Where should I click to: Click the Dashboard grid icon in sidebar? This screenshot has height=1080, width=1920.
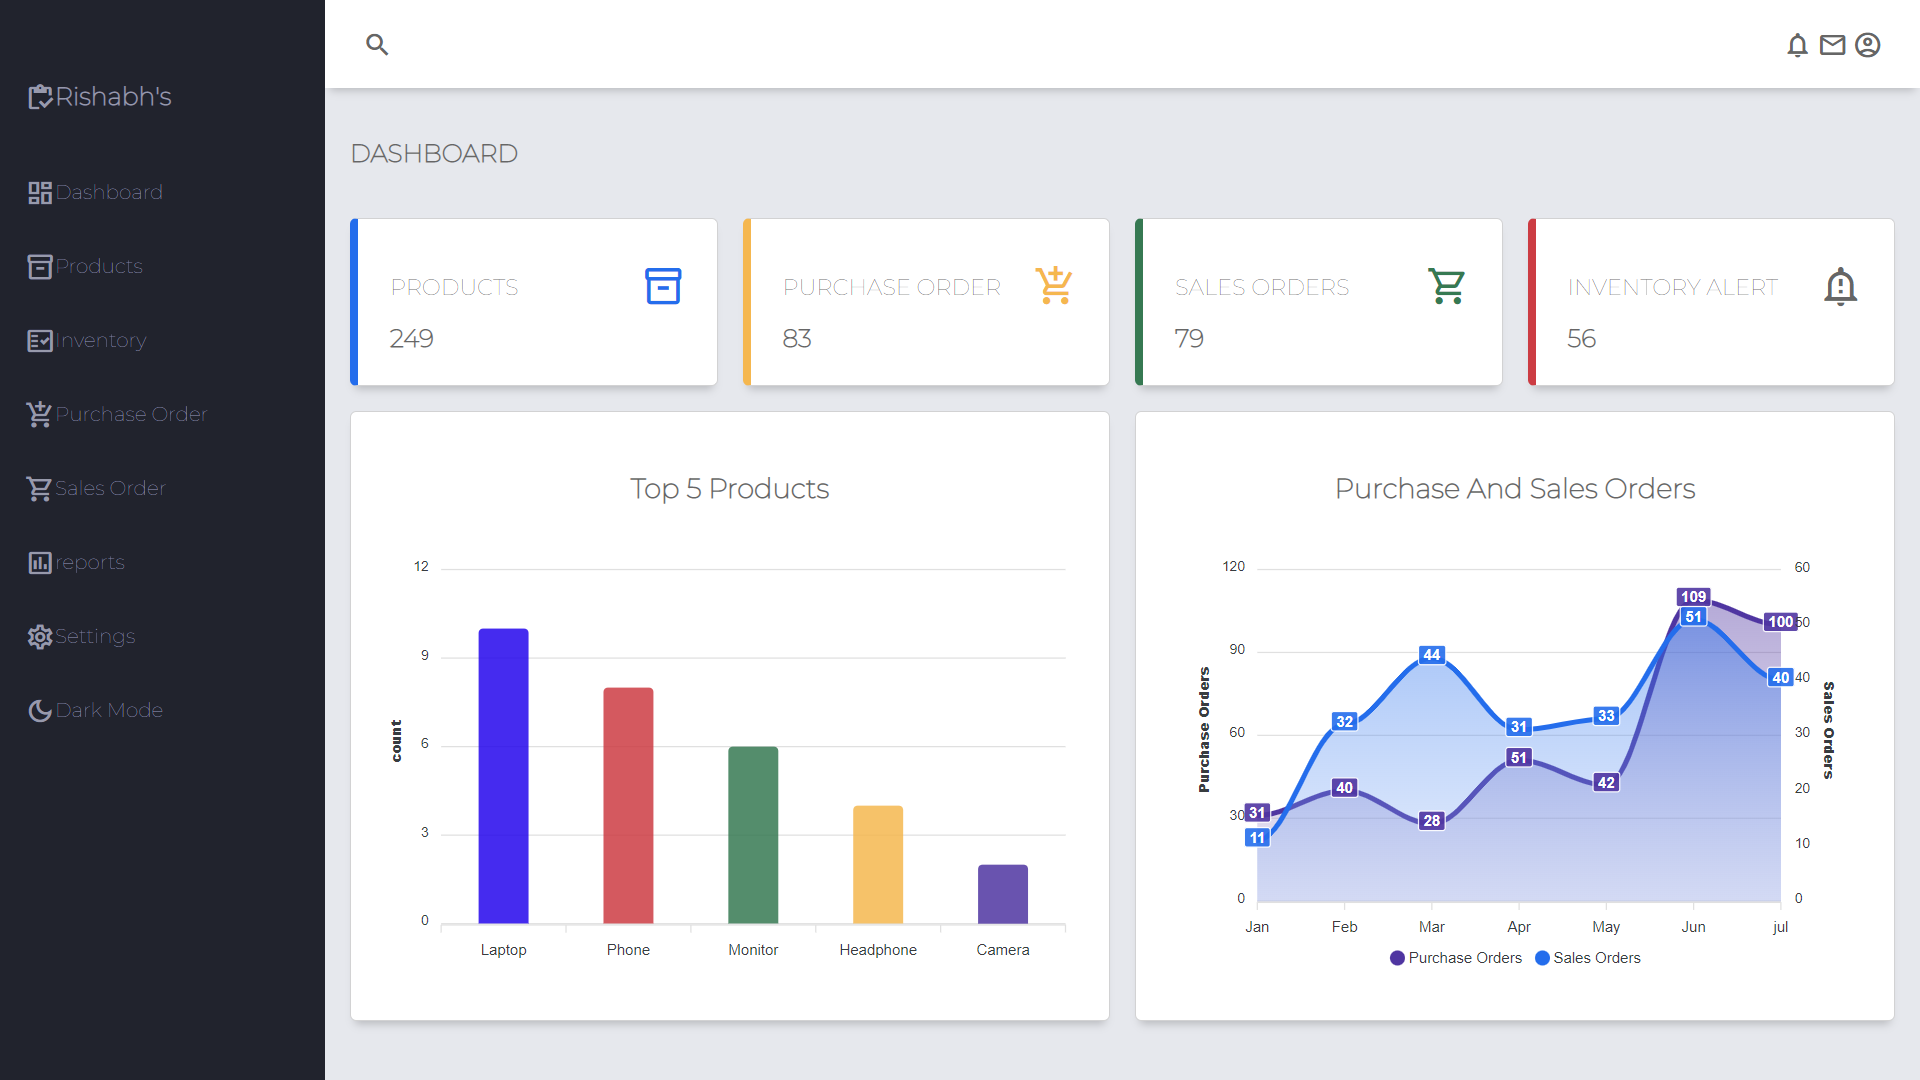(x=40, y=193)
